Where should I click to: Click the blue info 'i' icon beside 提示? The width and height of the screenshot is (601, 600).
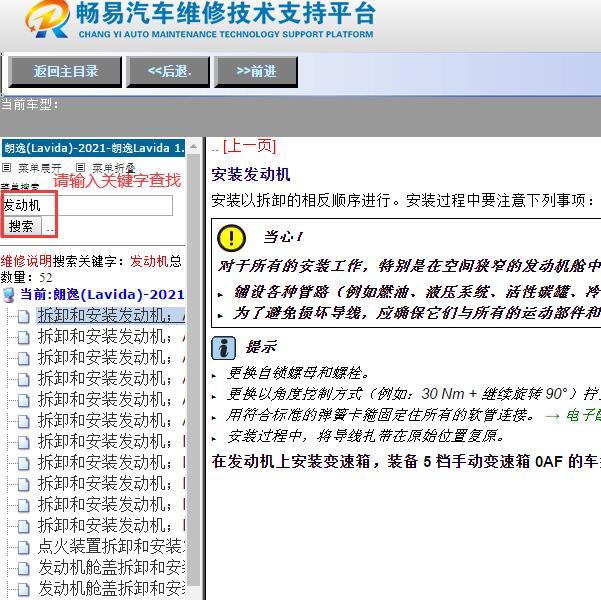click(223, 348)
